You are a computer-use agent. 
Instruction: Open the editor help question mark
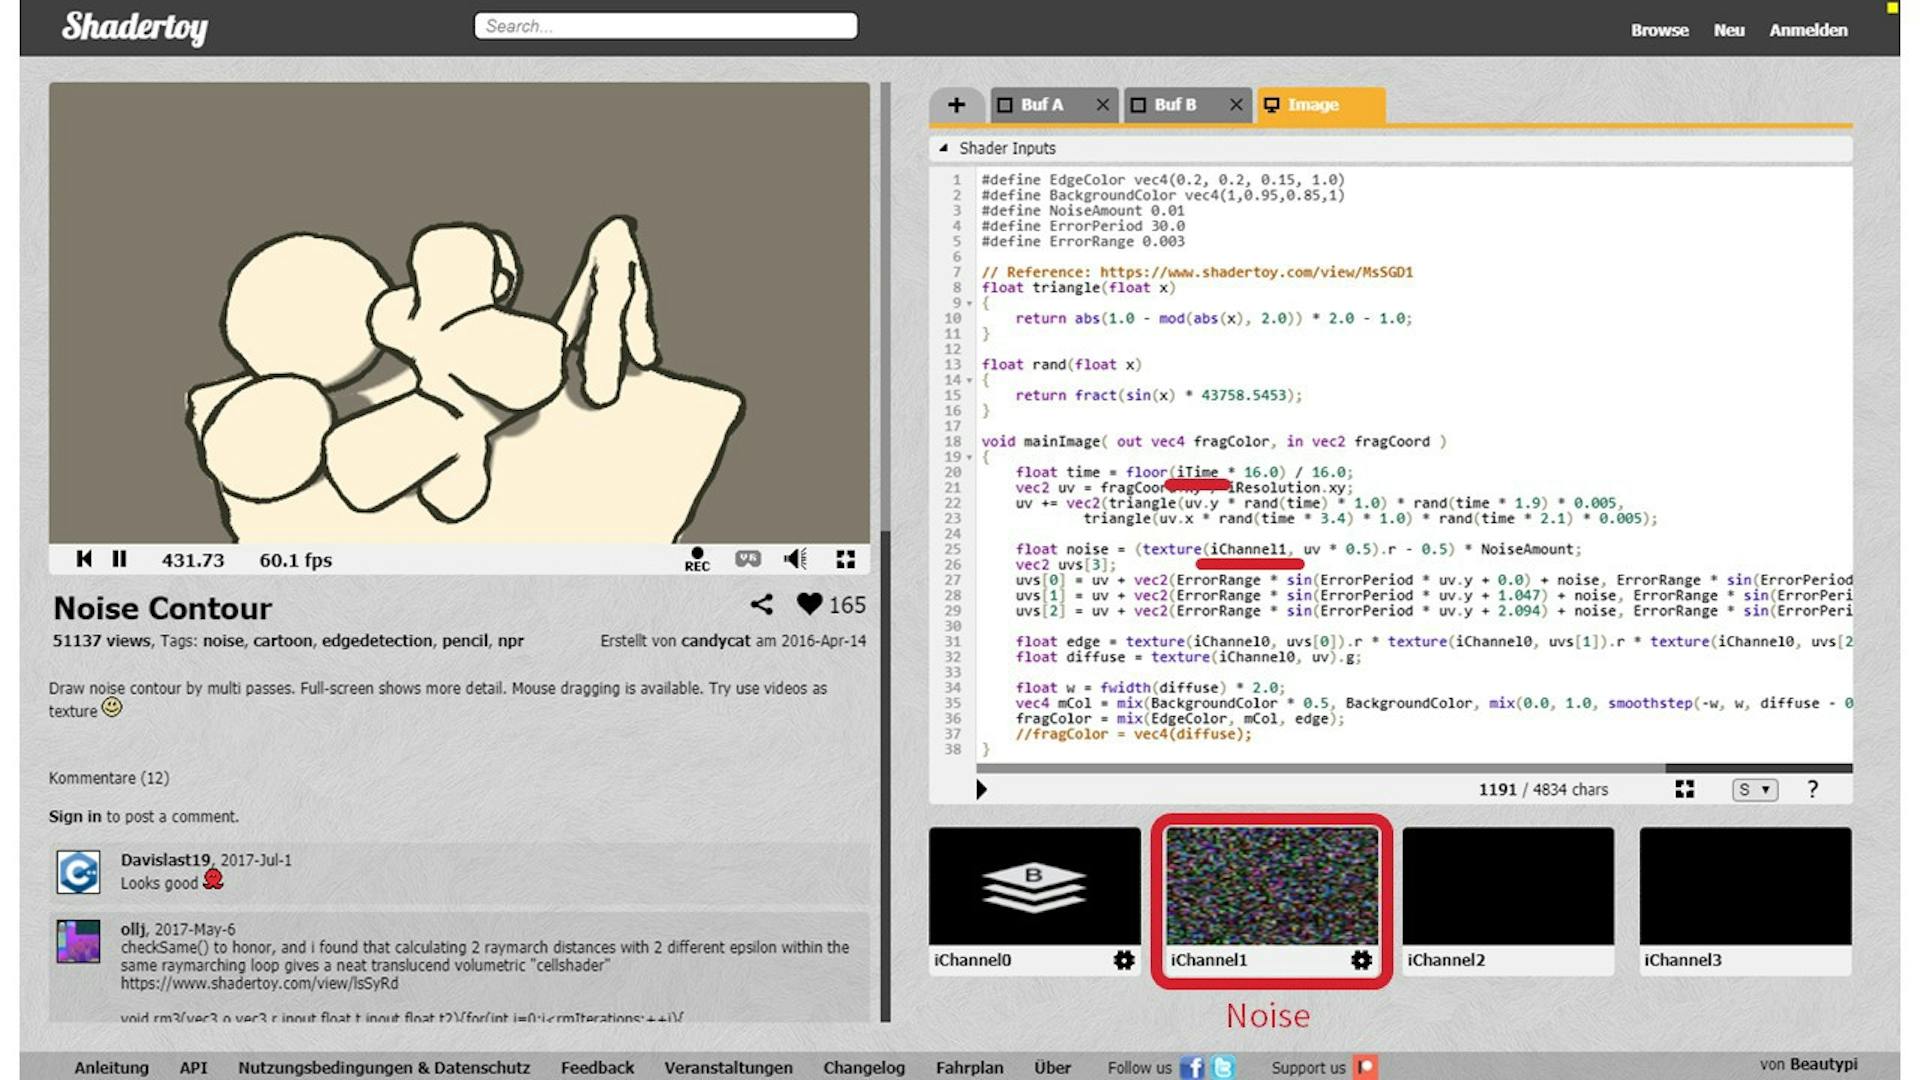coord(1811,789)
